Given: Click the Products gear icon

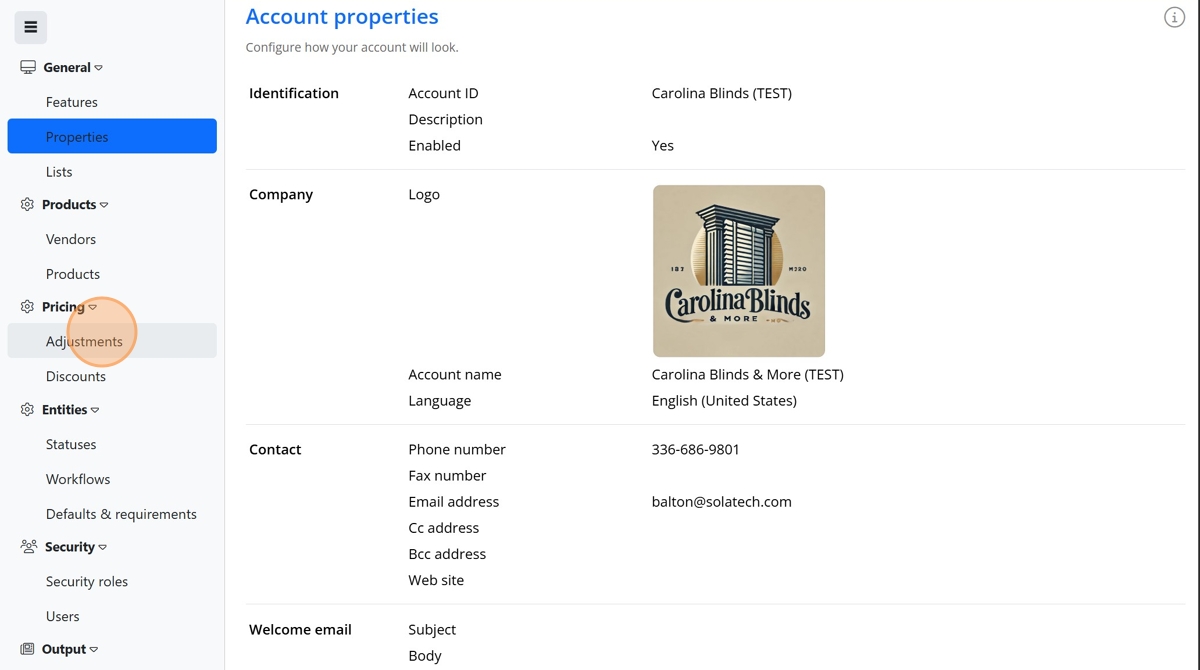Looking at the screenshot, I should coord(27,204).
